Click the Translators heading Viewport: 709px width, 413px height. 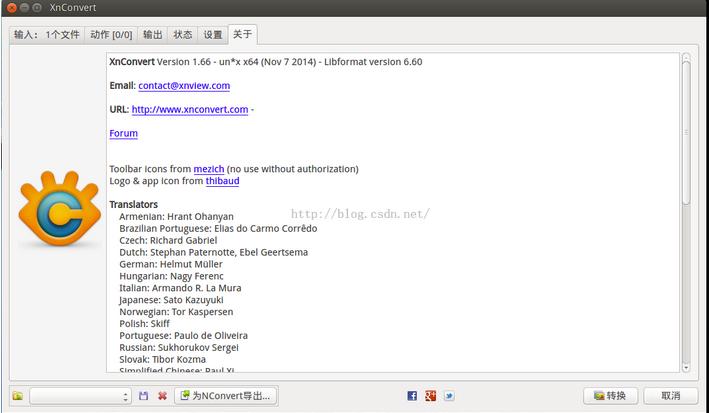pyautogui.click(x=133, y=204)
